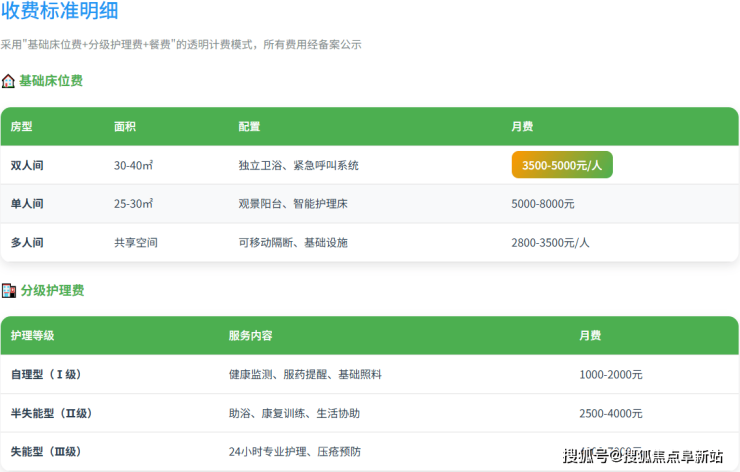
Task: Click the 配置 column header
Action: [249, 127]
